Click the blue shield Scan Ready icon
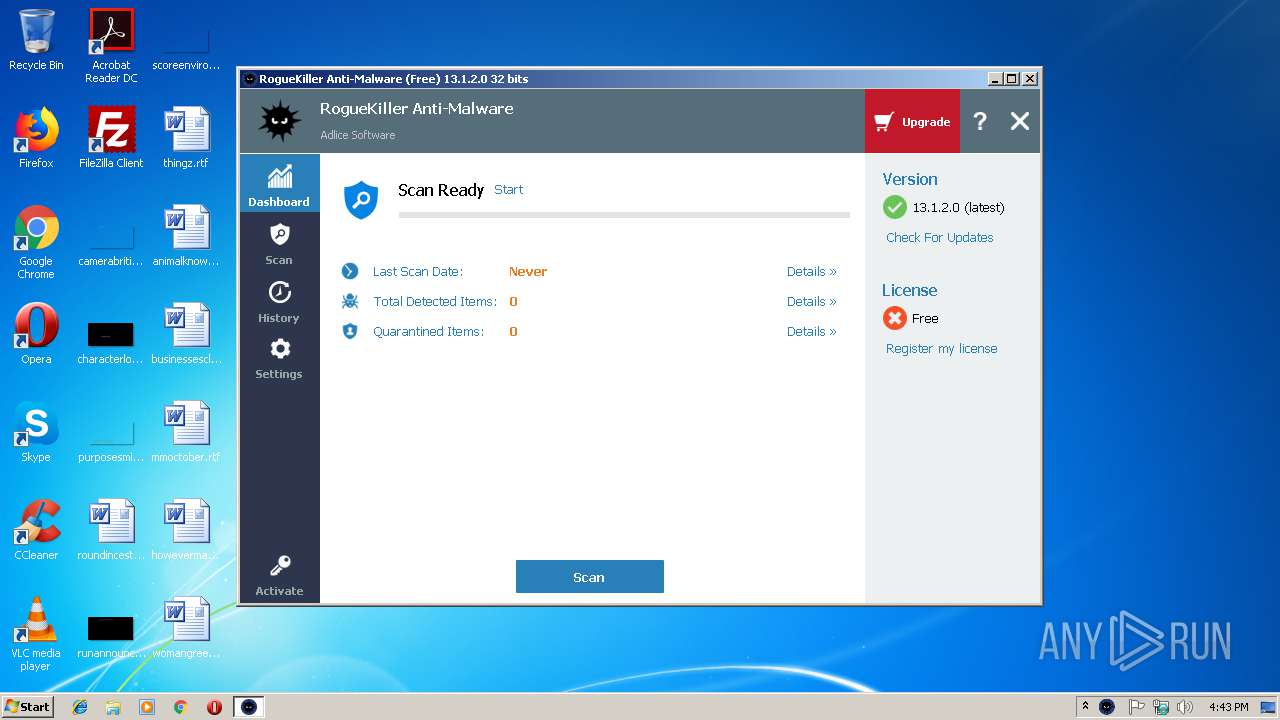 pos(361,200)
